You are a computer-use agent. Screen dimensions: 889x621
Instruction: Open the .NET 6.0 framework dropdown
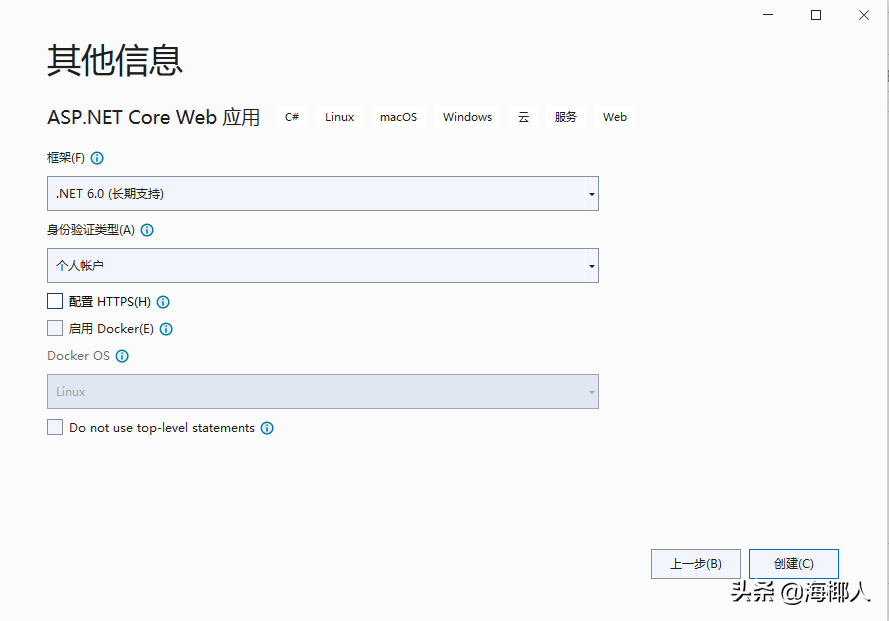[x=323, y=193]
